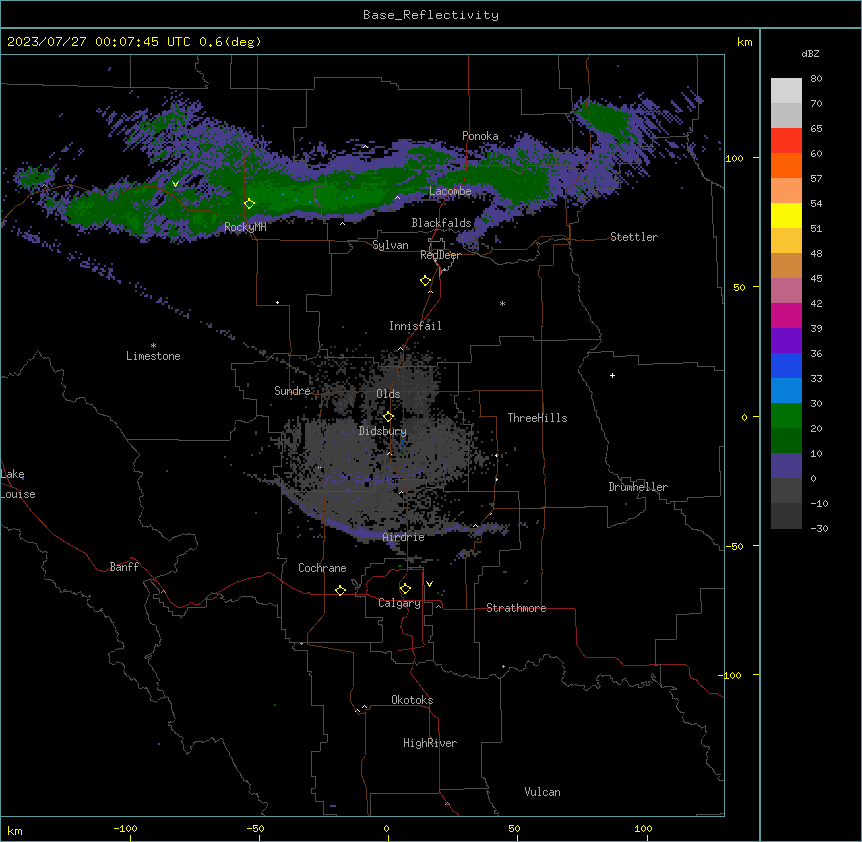This screenshot has width=862, height=842.
Task: Click the RedDeer city label
Action: (x=441, y=255)
